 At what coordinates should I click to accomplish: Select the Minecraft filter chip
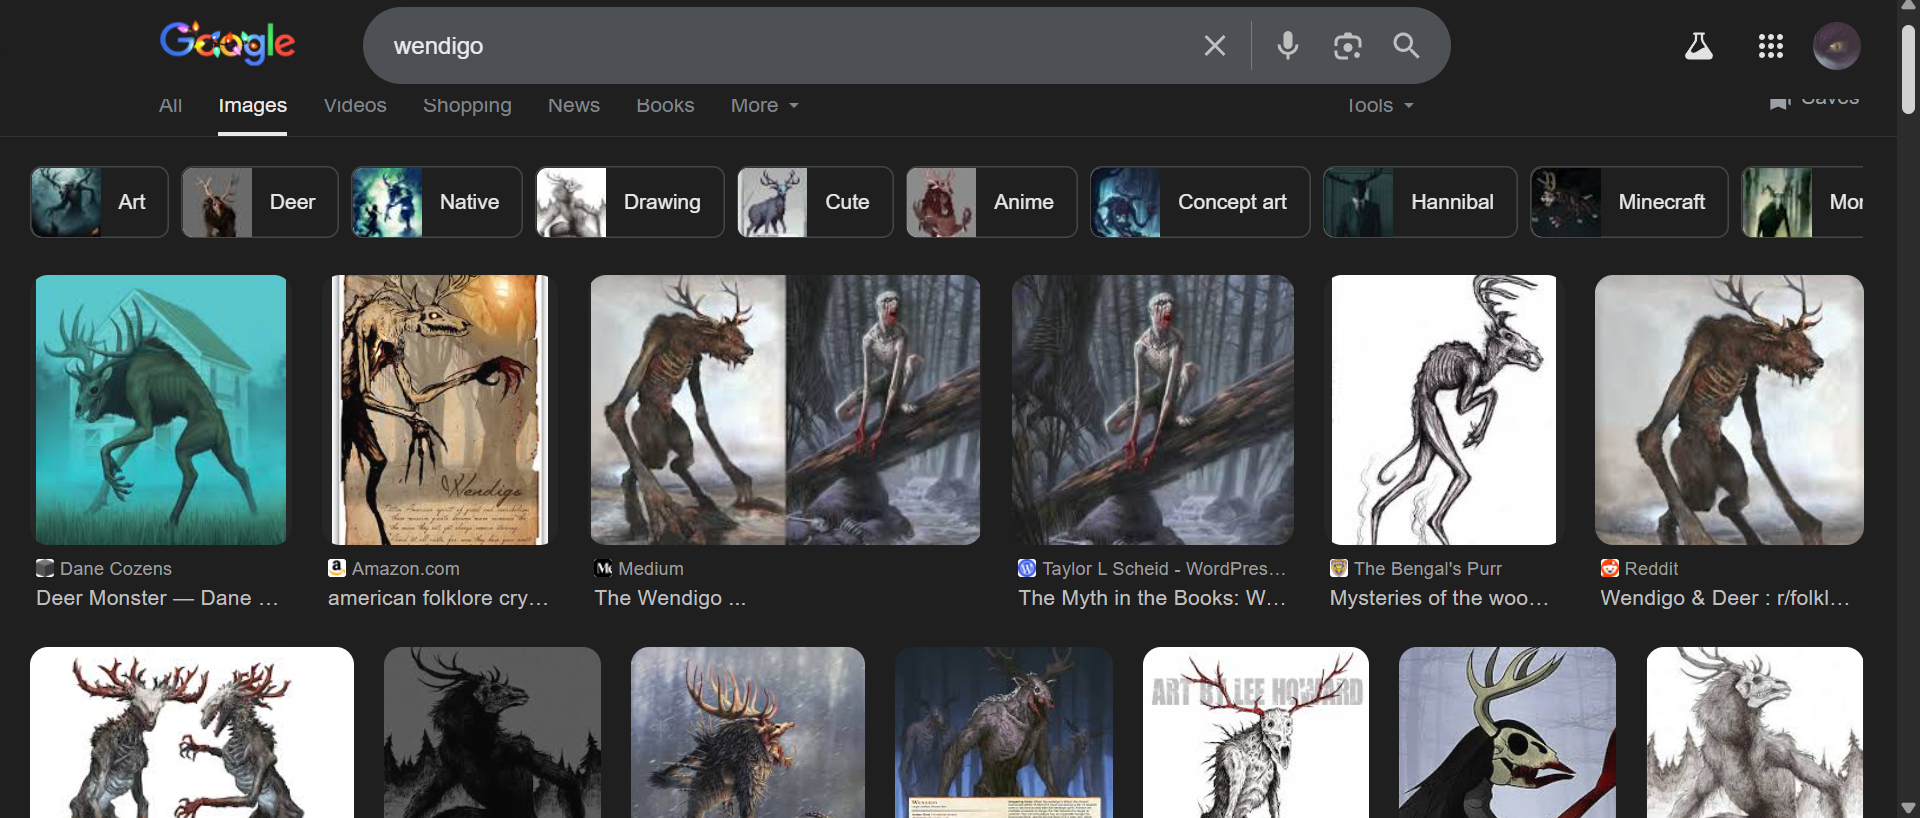(x=1629, y=202)
